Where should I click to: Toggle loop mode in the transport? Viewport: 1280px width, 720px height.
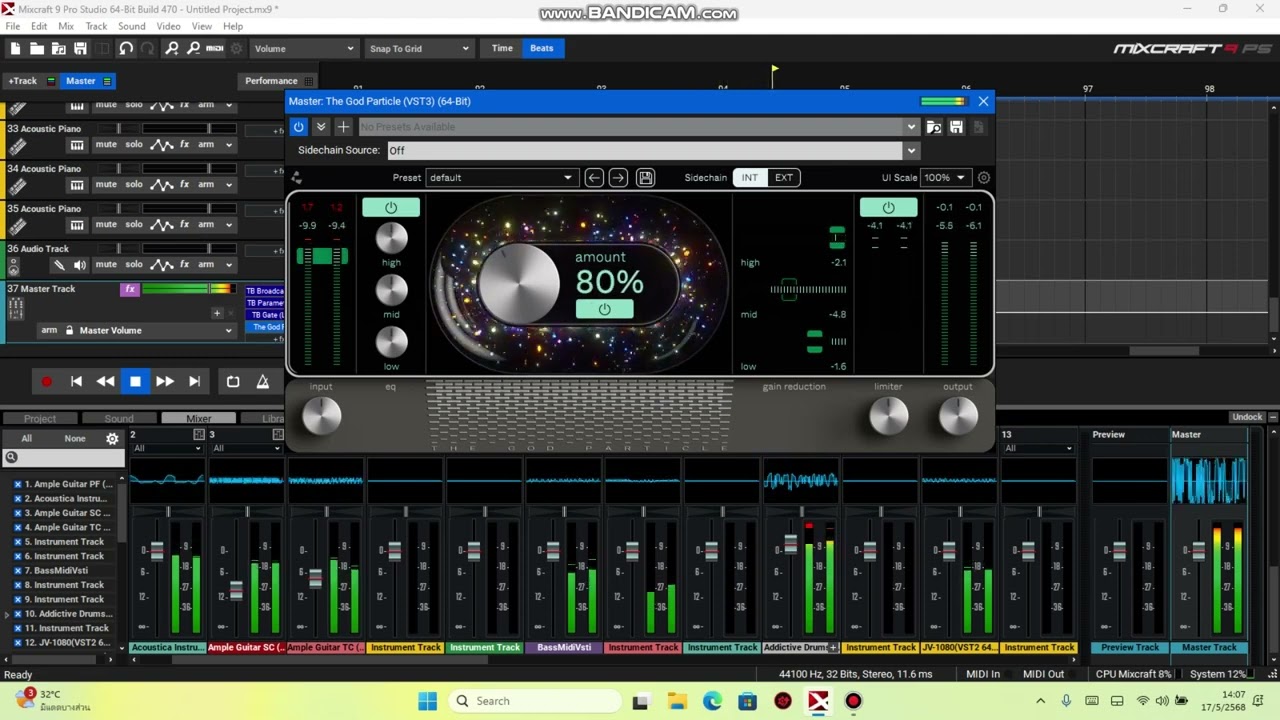233,381
